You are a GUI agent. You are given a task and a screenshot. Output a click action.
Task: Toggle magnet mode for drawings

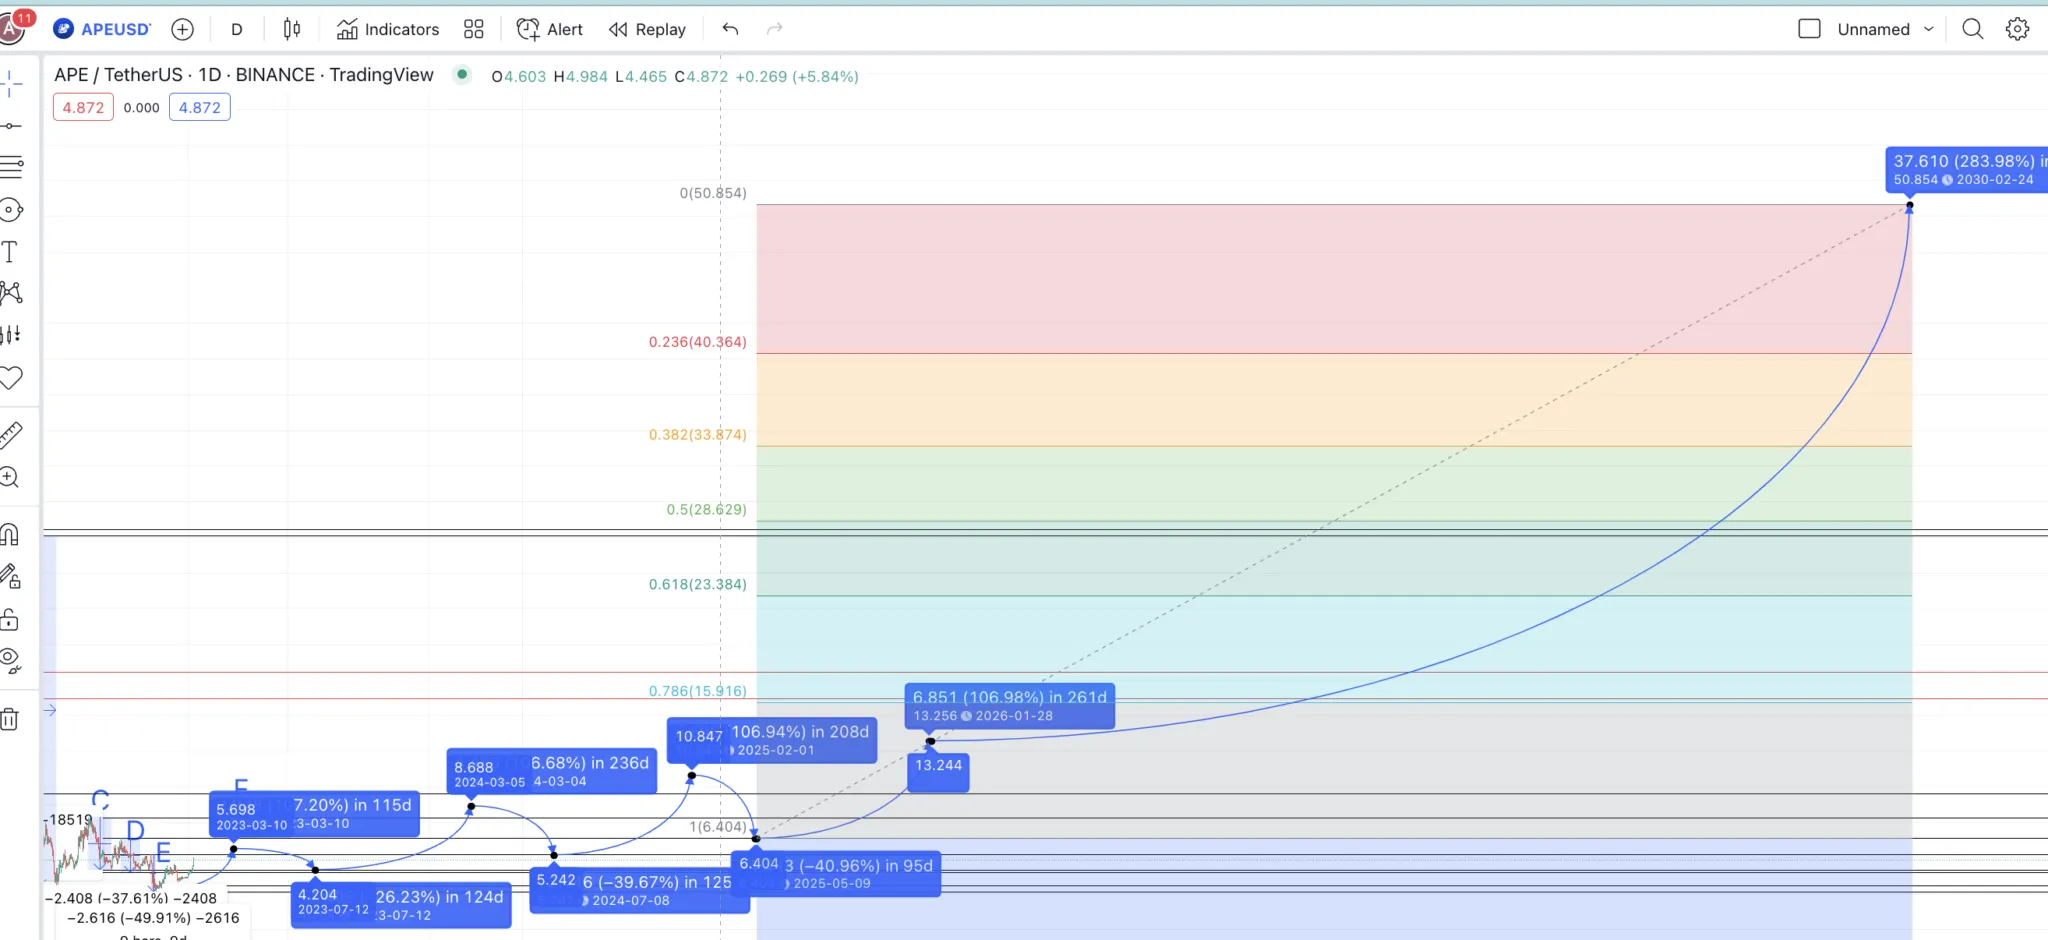point(10,534)
